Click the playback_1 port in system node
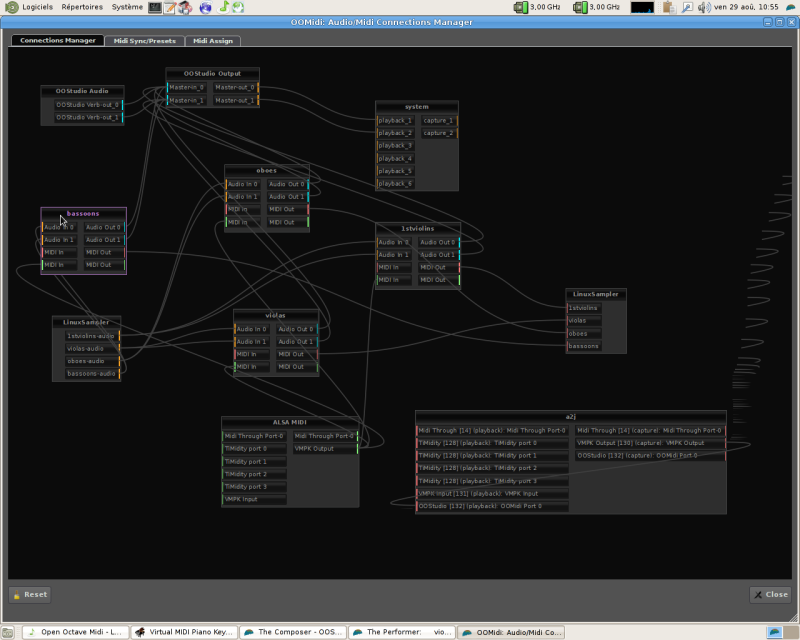 395,121
